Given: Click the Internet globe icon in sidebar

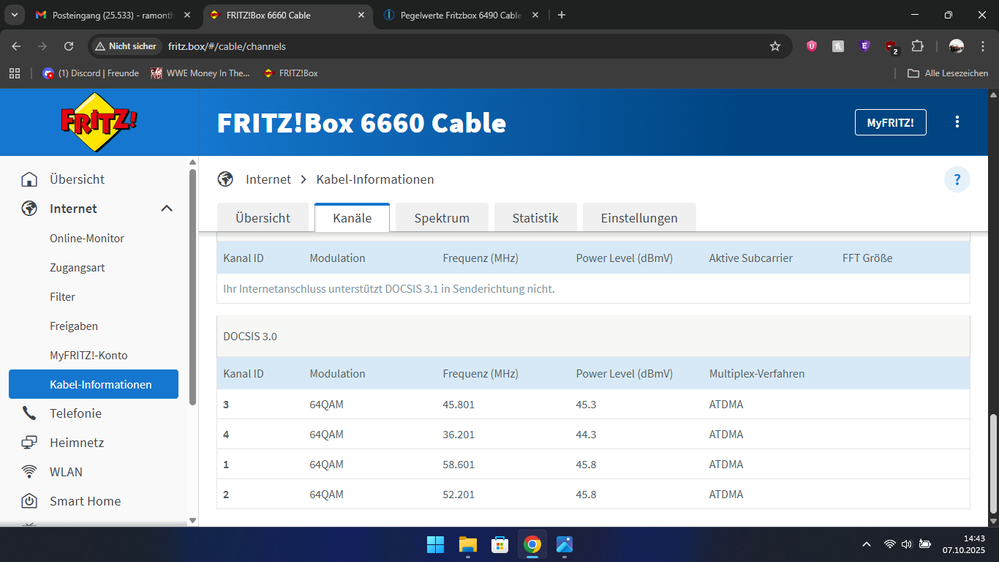Looking at the screenshot, I should point(29,208).
